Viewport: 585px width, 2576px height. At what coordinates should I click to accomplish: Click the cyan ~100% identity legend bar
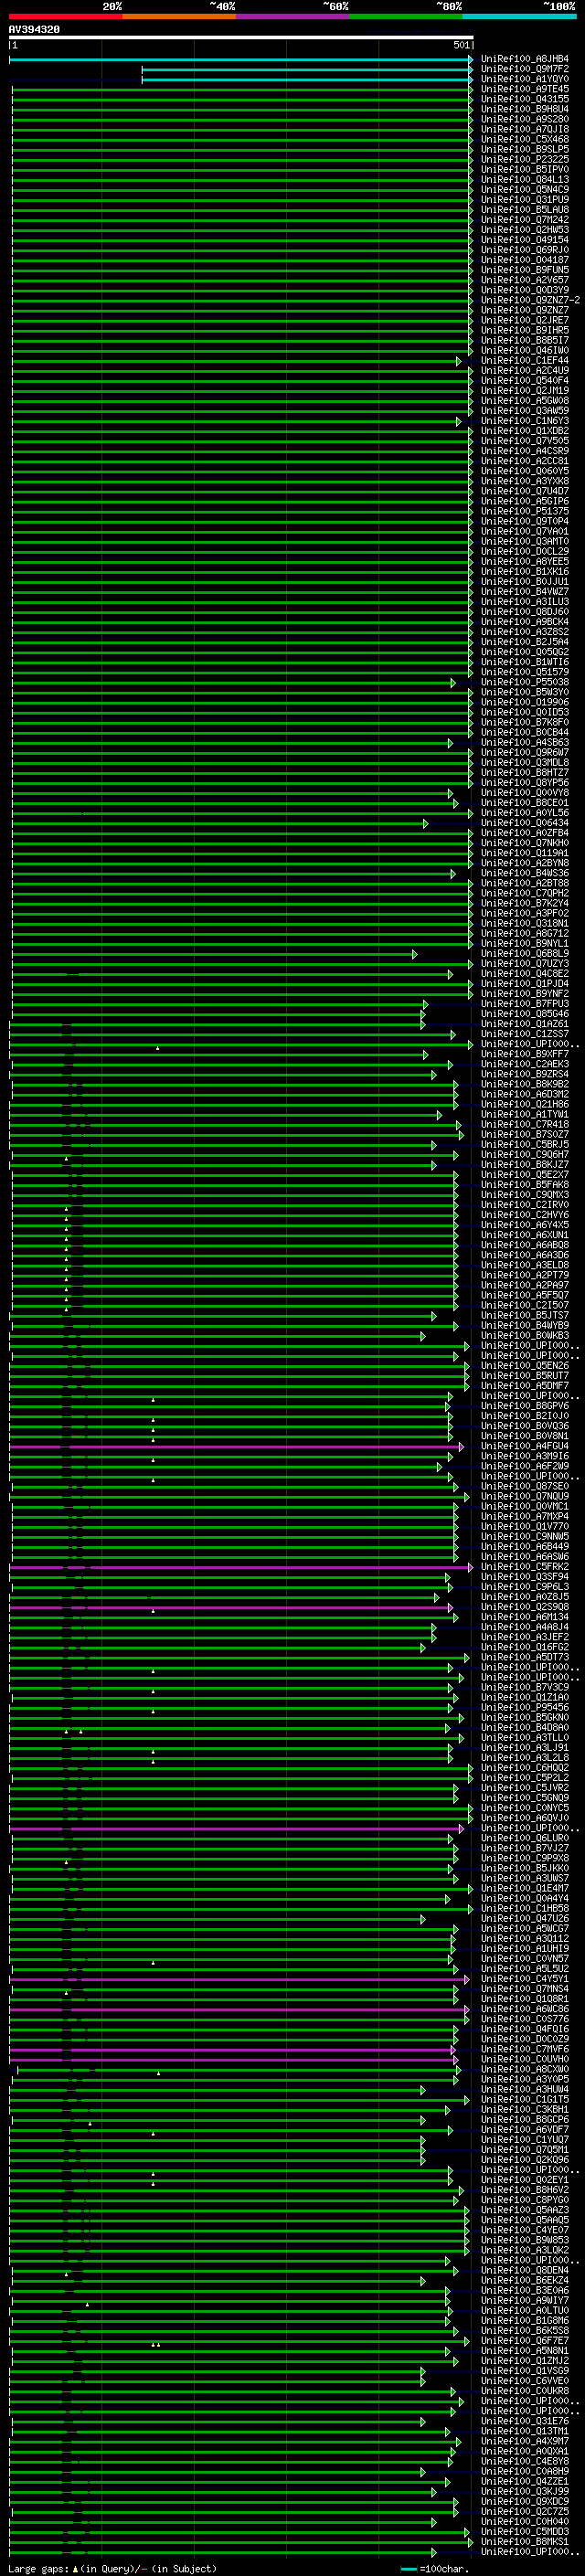[x=519, y=17]
